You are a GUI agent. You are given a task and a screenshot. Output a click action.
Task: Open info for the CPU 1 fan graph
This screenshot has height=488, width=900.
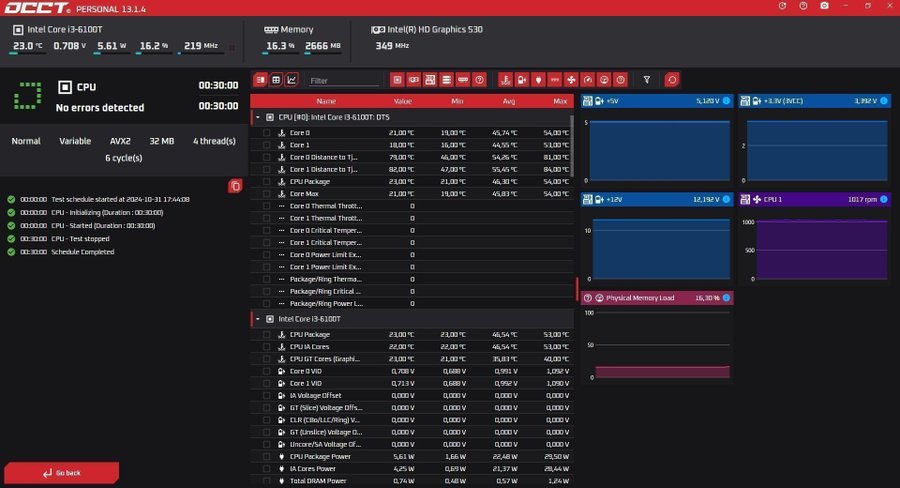pyautogui.click(x=884, y=199)
